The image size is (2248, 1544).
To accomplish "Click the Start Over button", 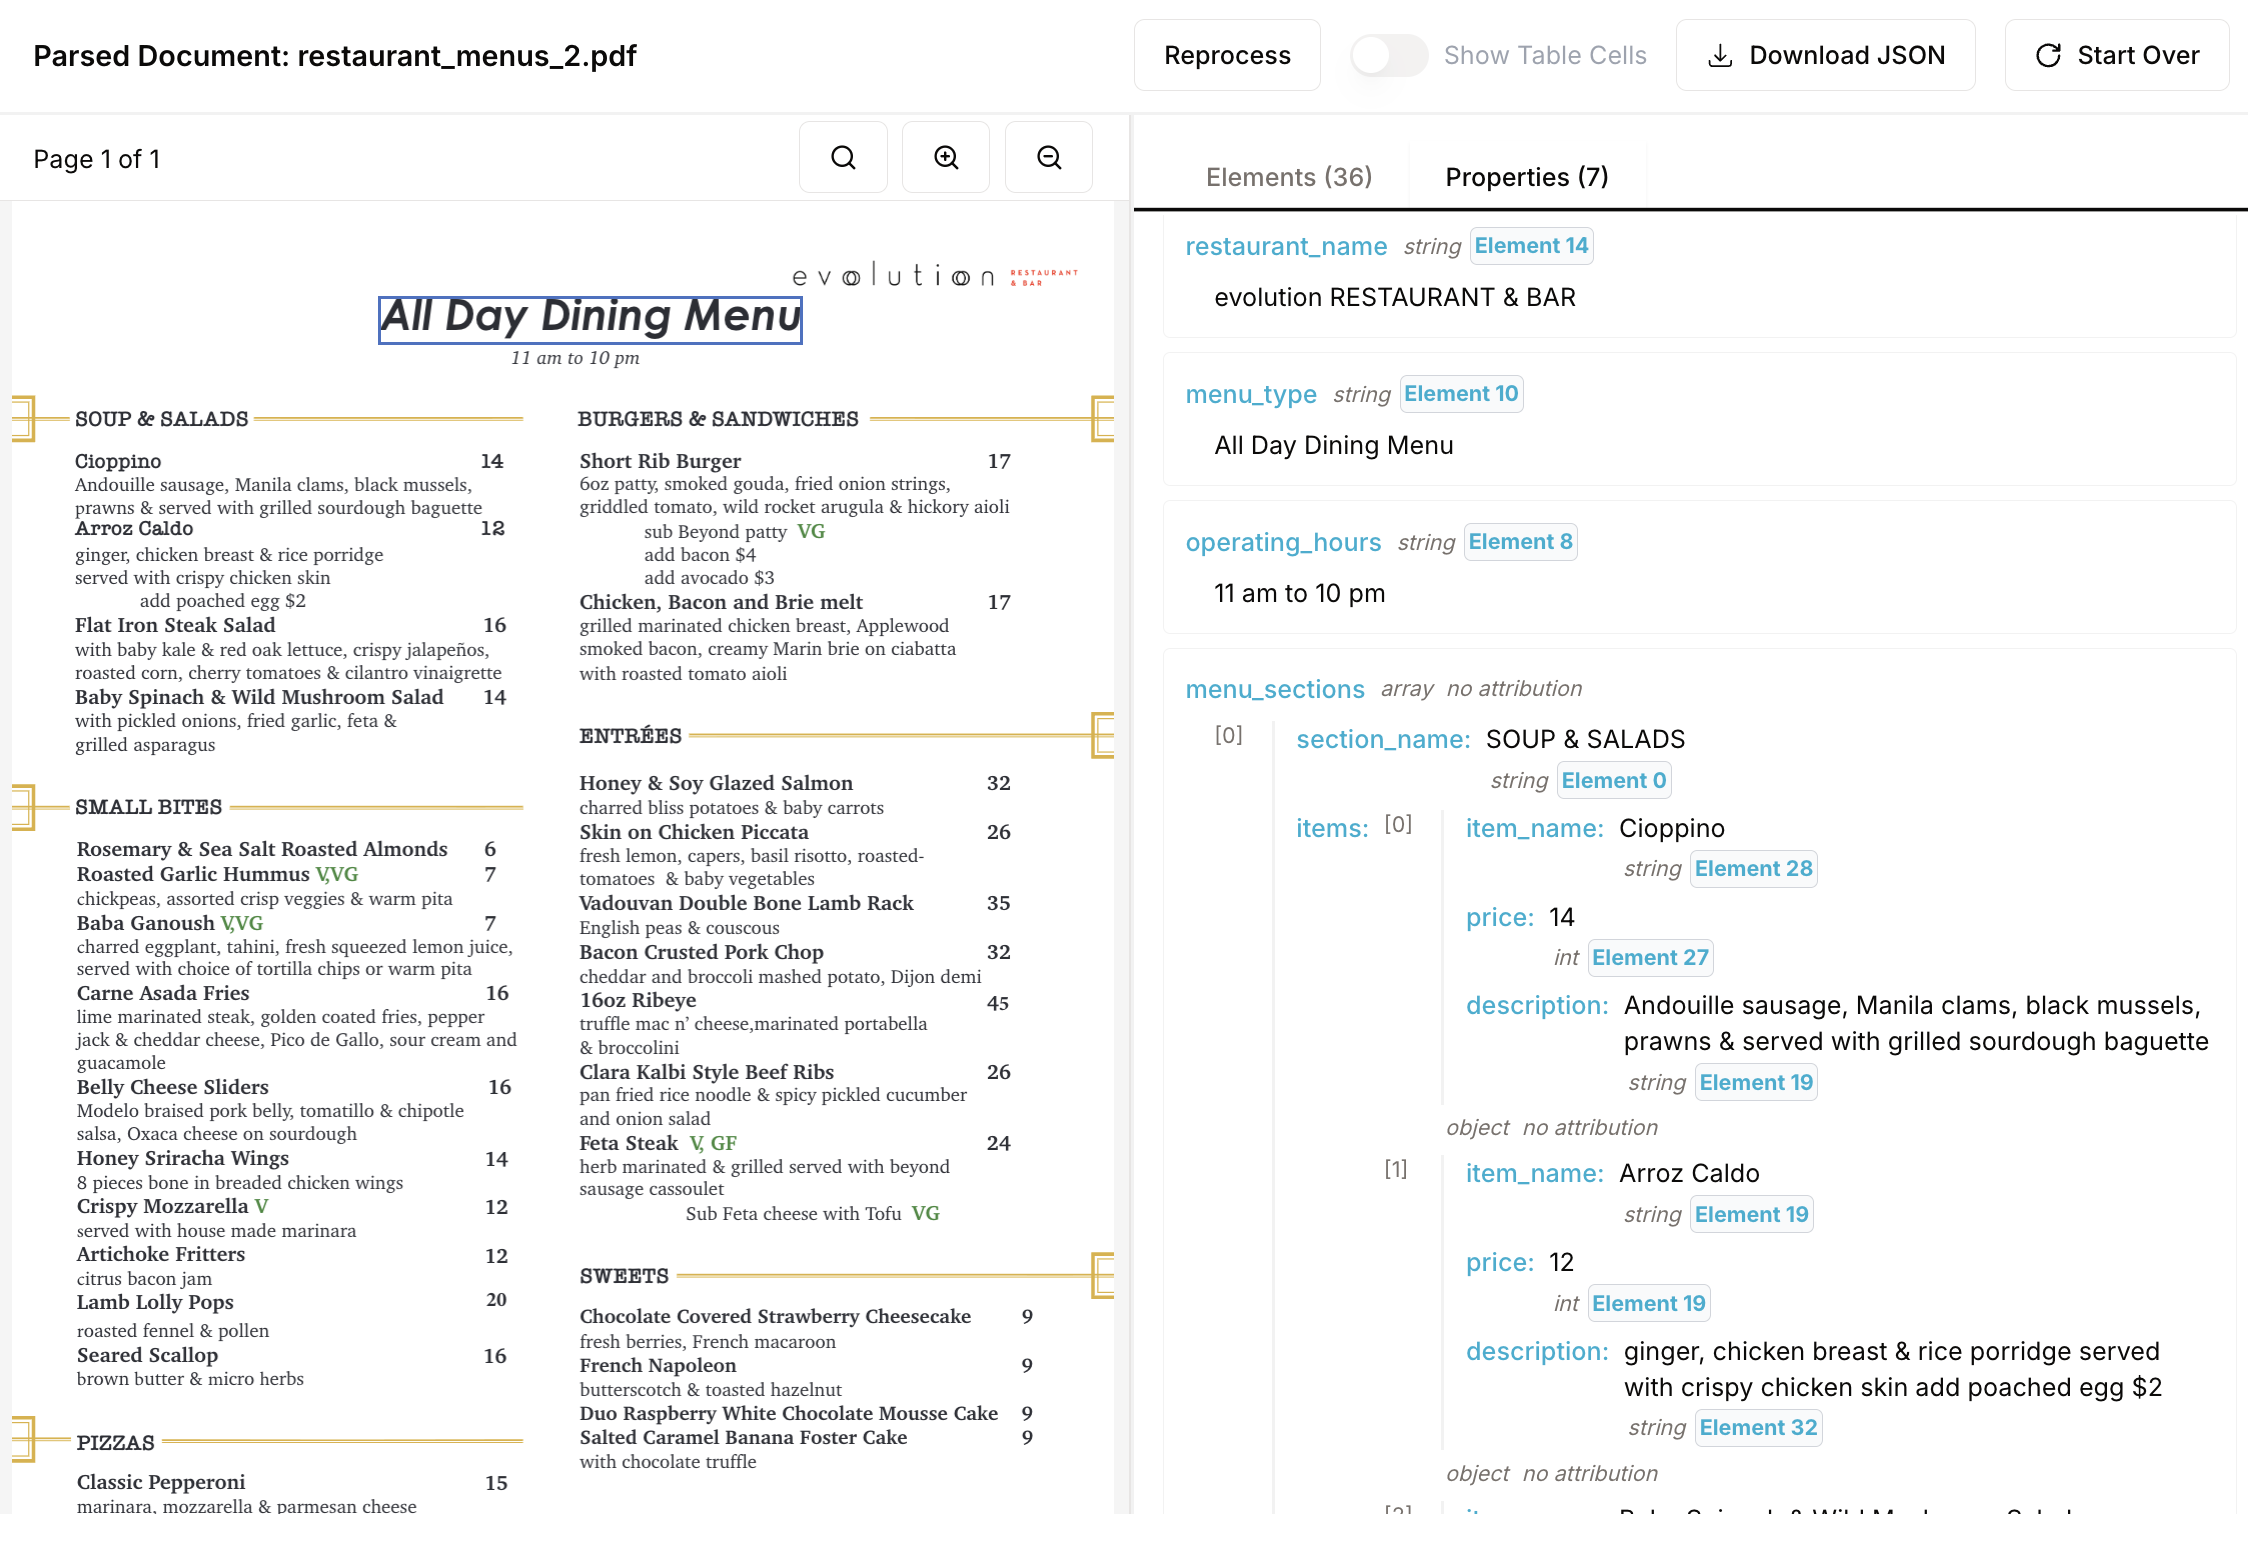I will pos(2117,55).
